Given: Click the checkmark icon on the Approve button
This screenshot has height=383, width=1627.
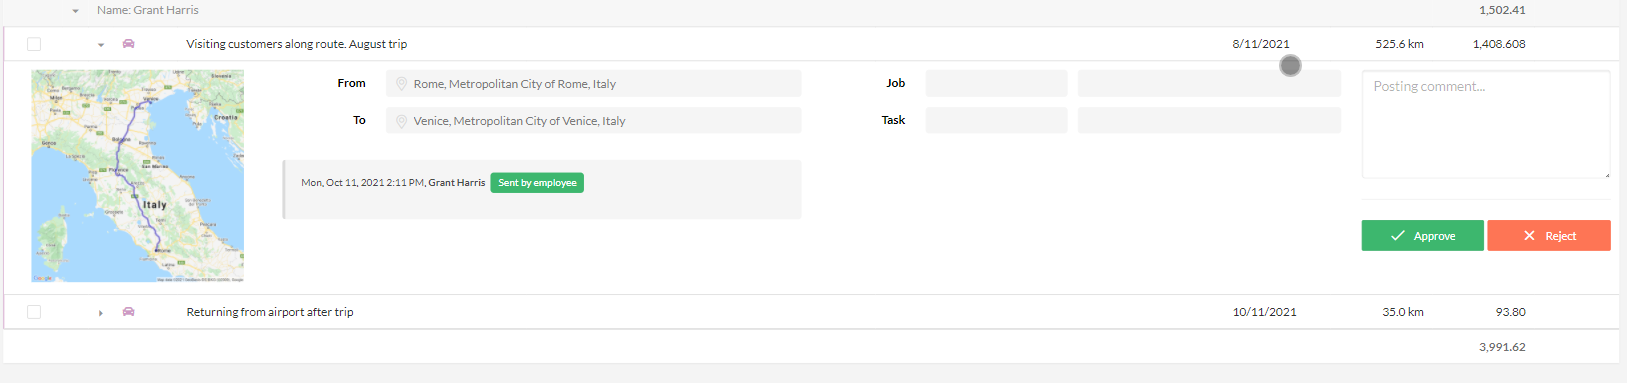Looking at the screenshot, I should [1398, 236].
